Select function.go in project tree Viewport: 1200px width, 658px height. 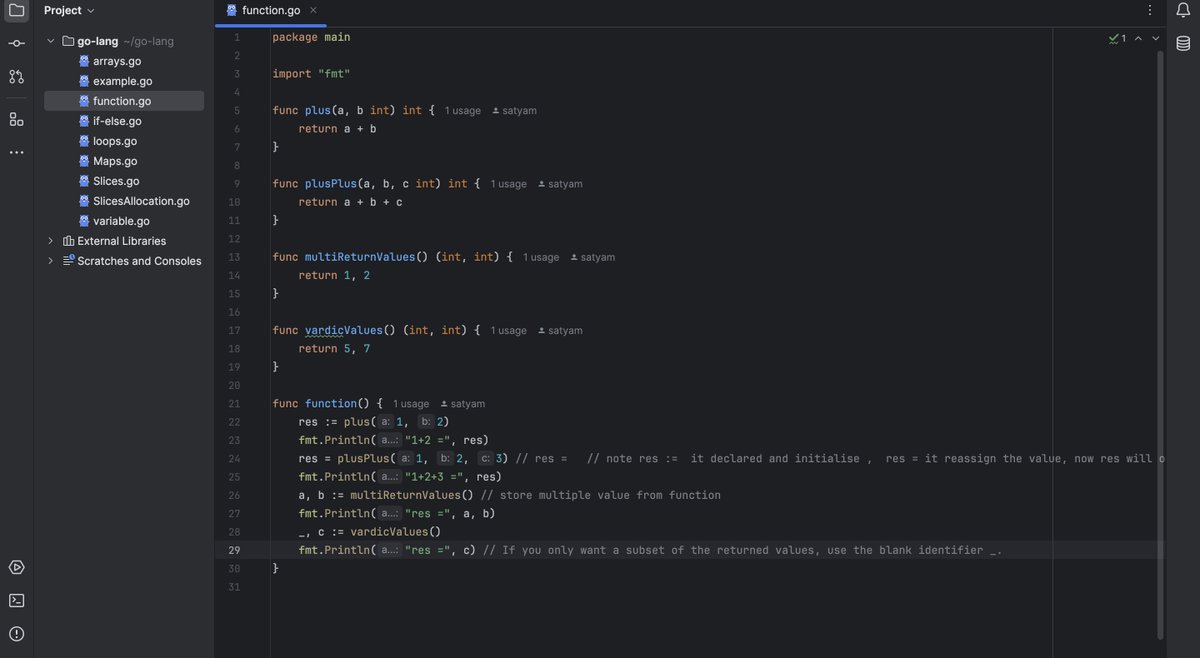point(122,101)
